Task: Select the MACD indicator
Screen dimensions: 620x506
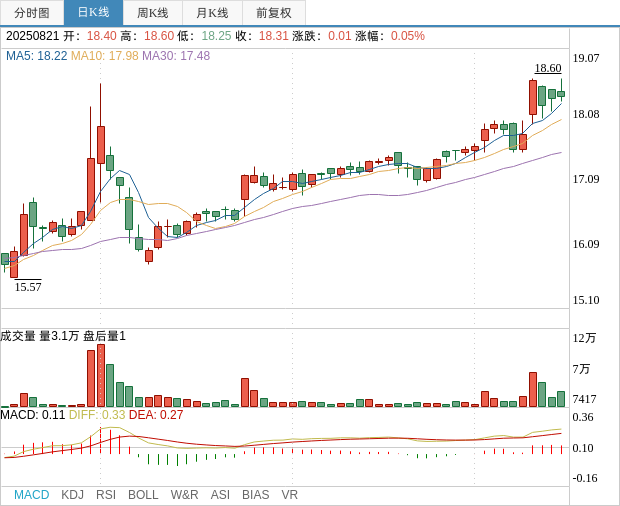Action: [x=32, y=495]
